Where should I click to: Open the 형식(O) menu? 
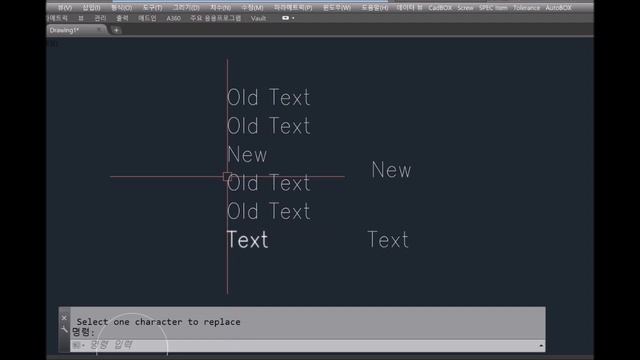click(x=121, y=8)
